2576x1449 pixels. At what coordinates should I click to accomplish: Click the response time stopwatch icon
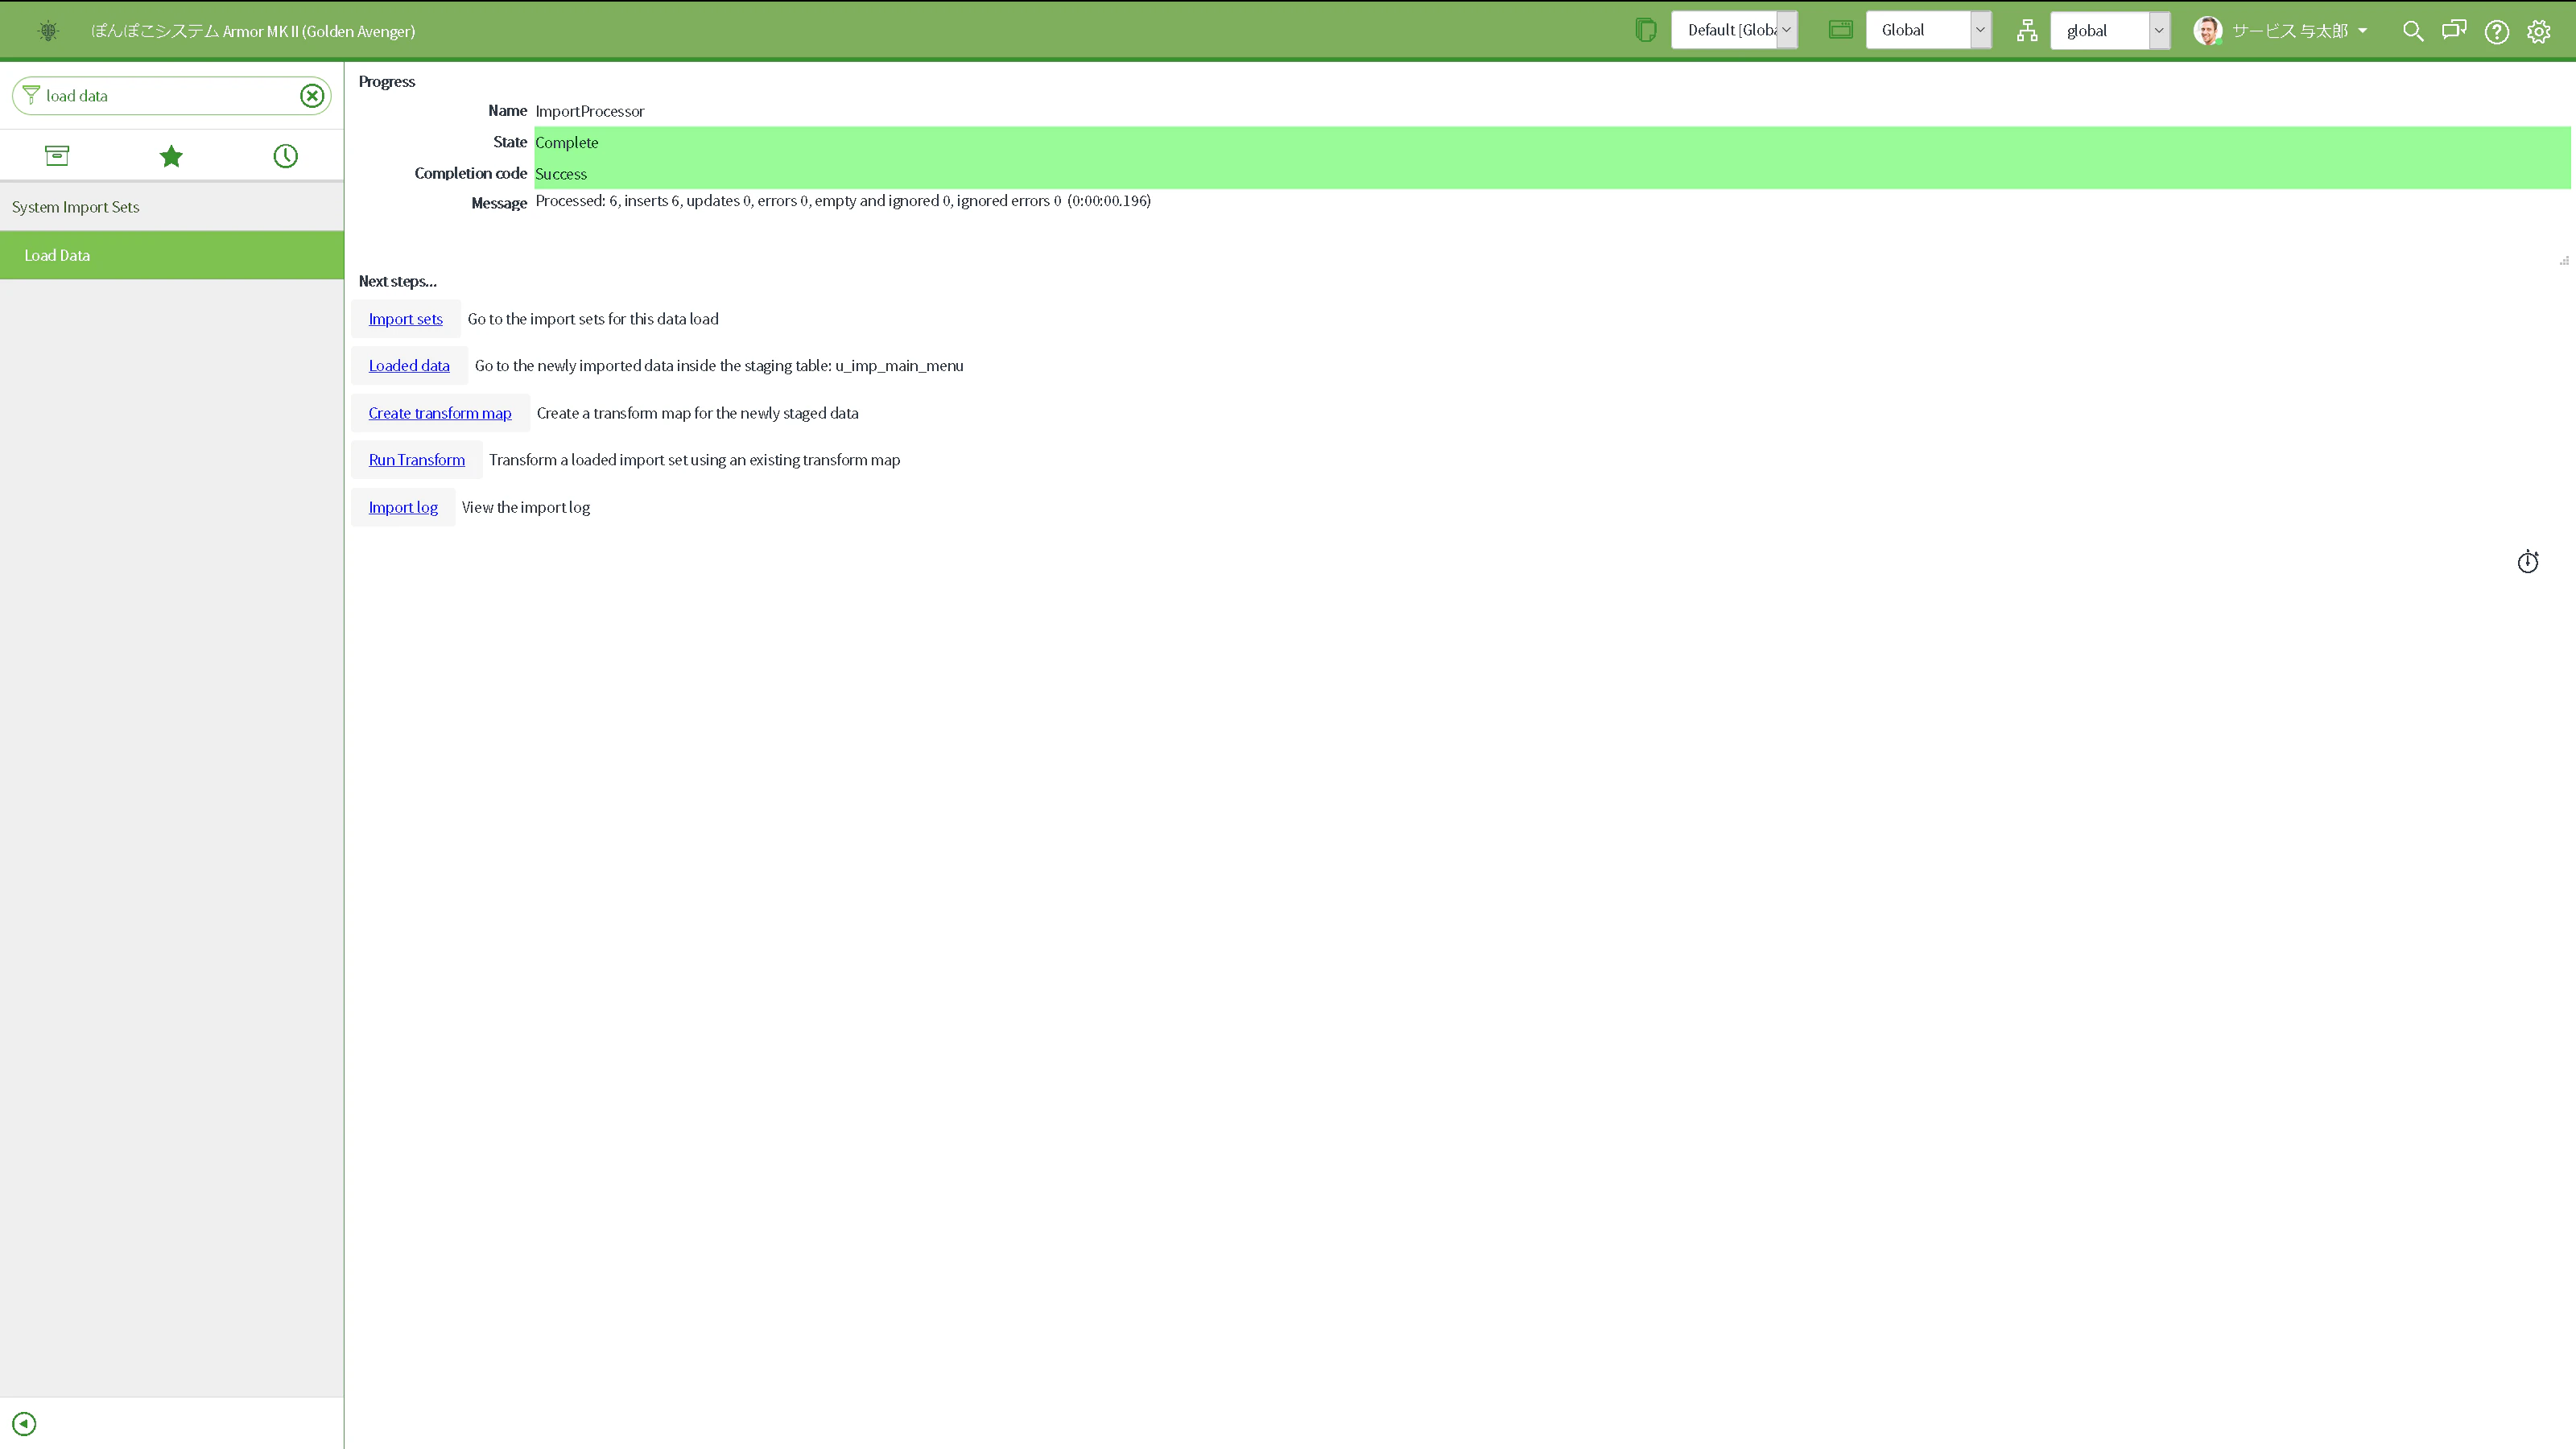2527,561
